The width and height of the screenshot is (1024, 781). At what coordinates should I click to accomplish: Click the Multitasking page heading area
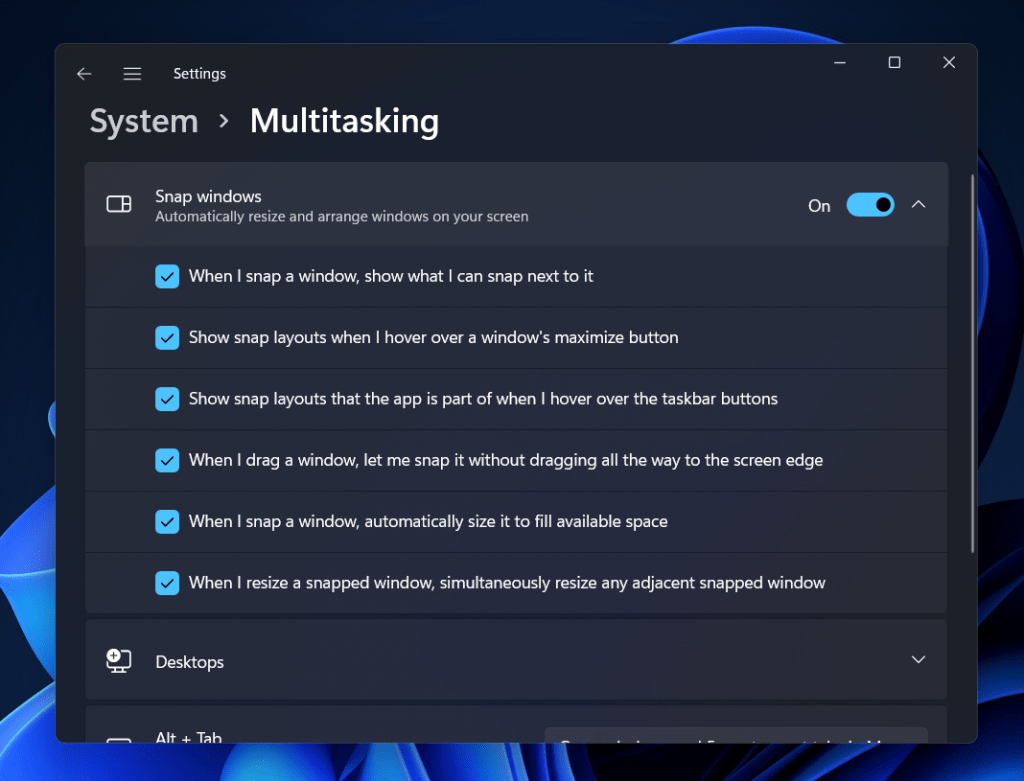tap(344, 121)
